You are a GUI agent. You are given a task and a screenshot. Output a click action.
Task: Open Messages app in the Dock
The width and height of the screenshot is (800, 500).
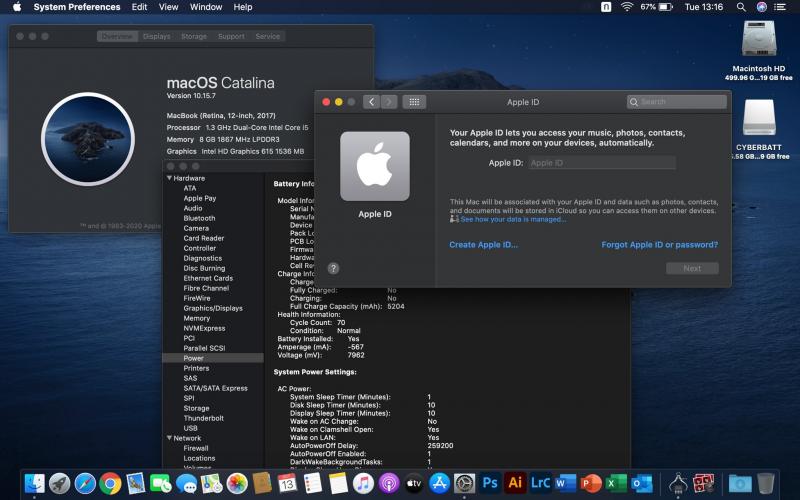tap(186, 483)
